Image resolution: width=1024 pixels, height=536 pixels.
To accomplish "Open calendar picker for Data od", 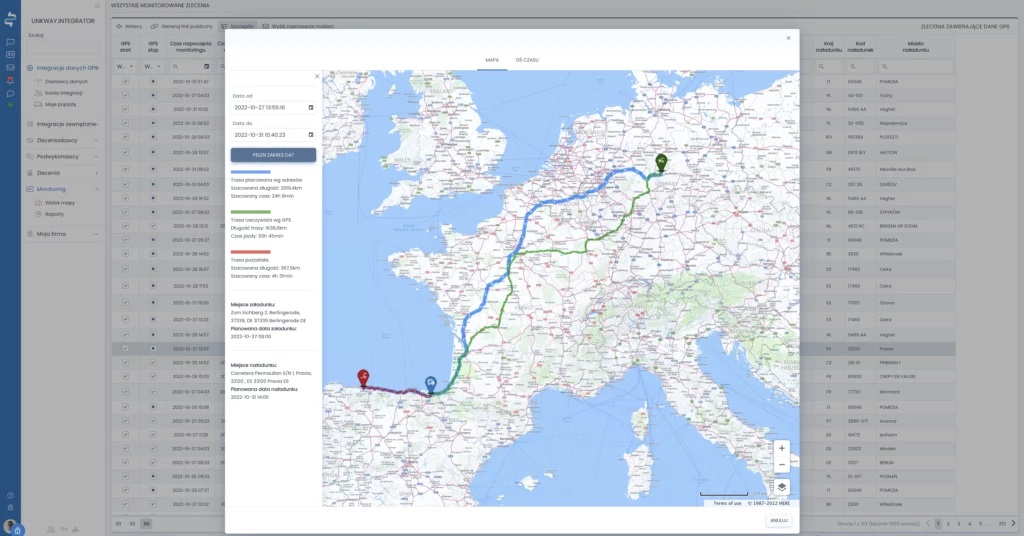I will [311, 107].
